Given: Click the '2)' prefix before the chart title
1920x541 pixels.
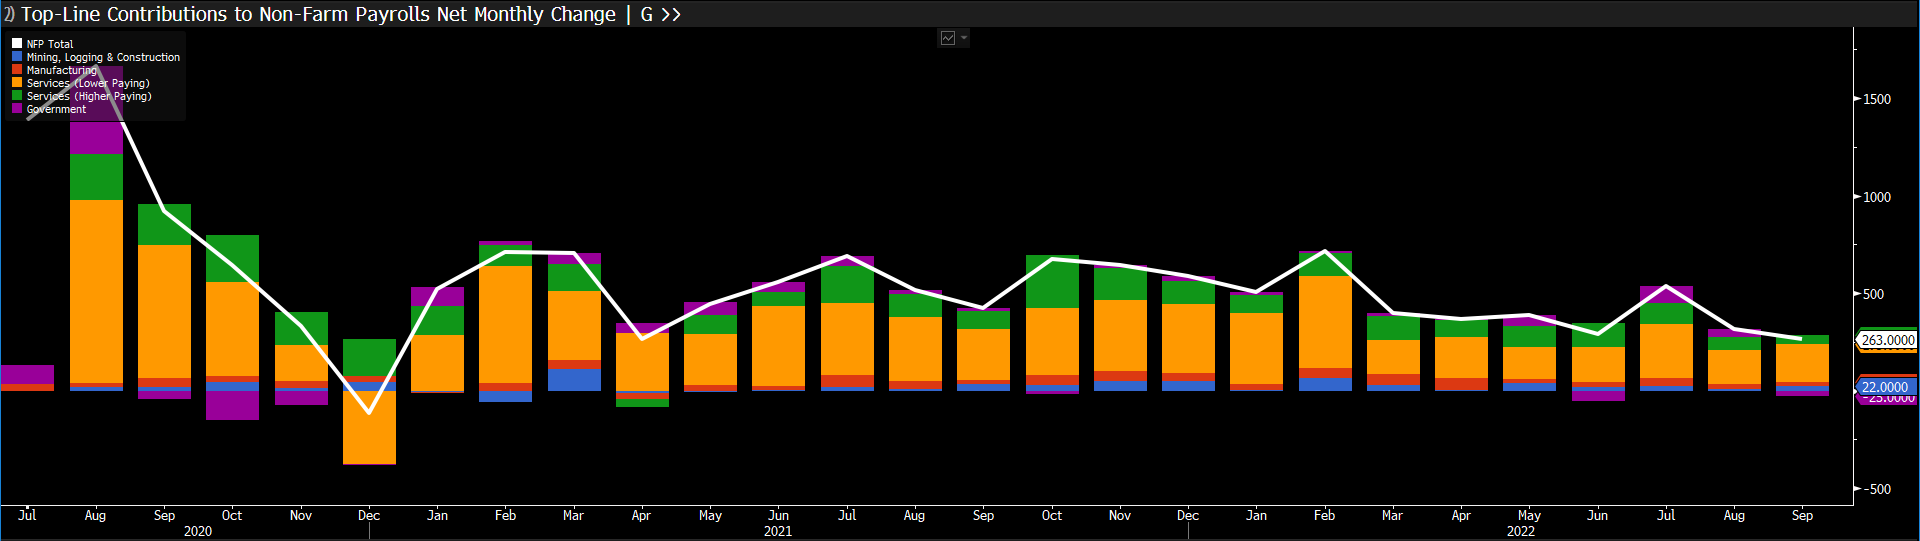Looking at the screenshot, I should [9, 14].
